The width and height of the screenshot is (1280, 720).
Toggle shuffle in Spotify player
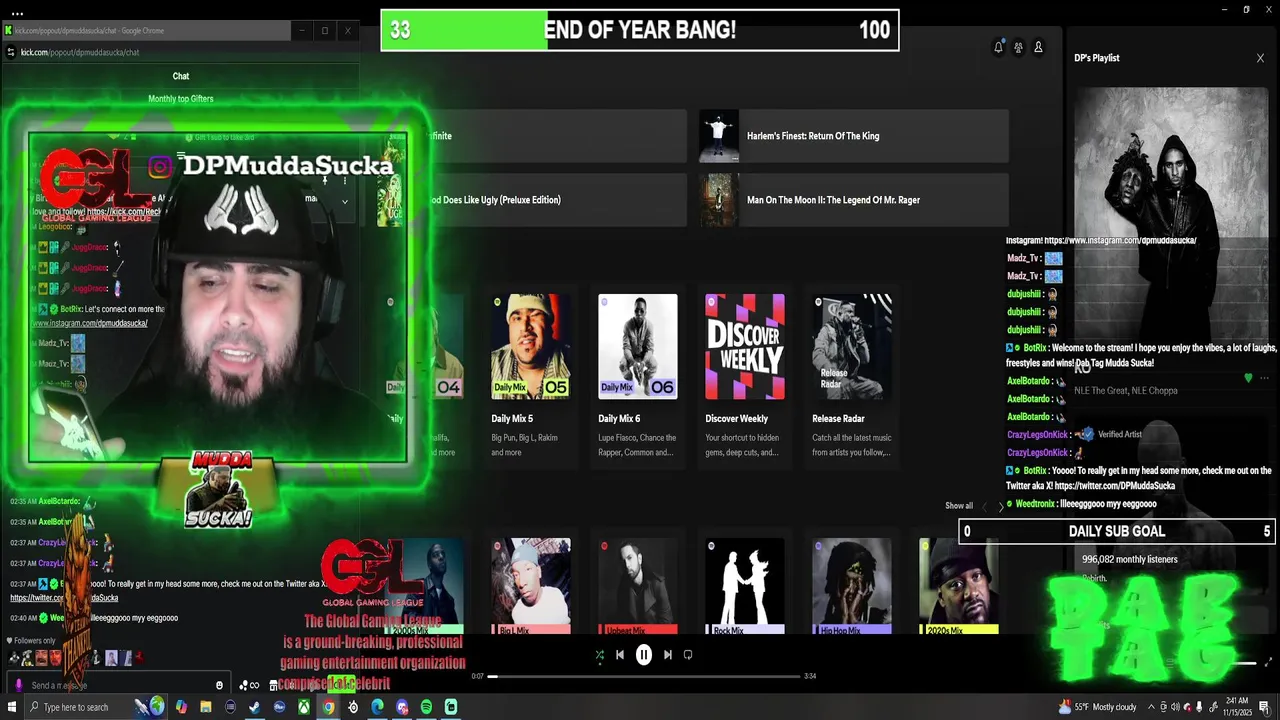click(x=599, y=655)
